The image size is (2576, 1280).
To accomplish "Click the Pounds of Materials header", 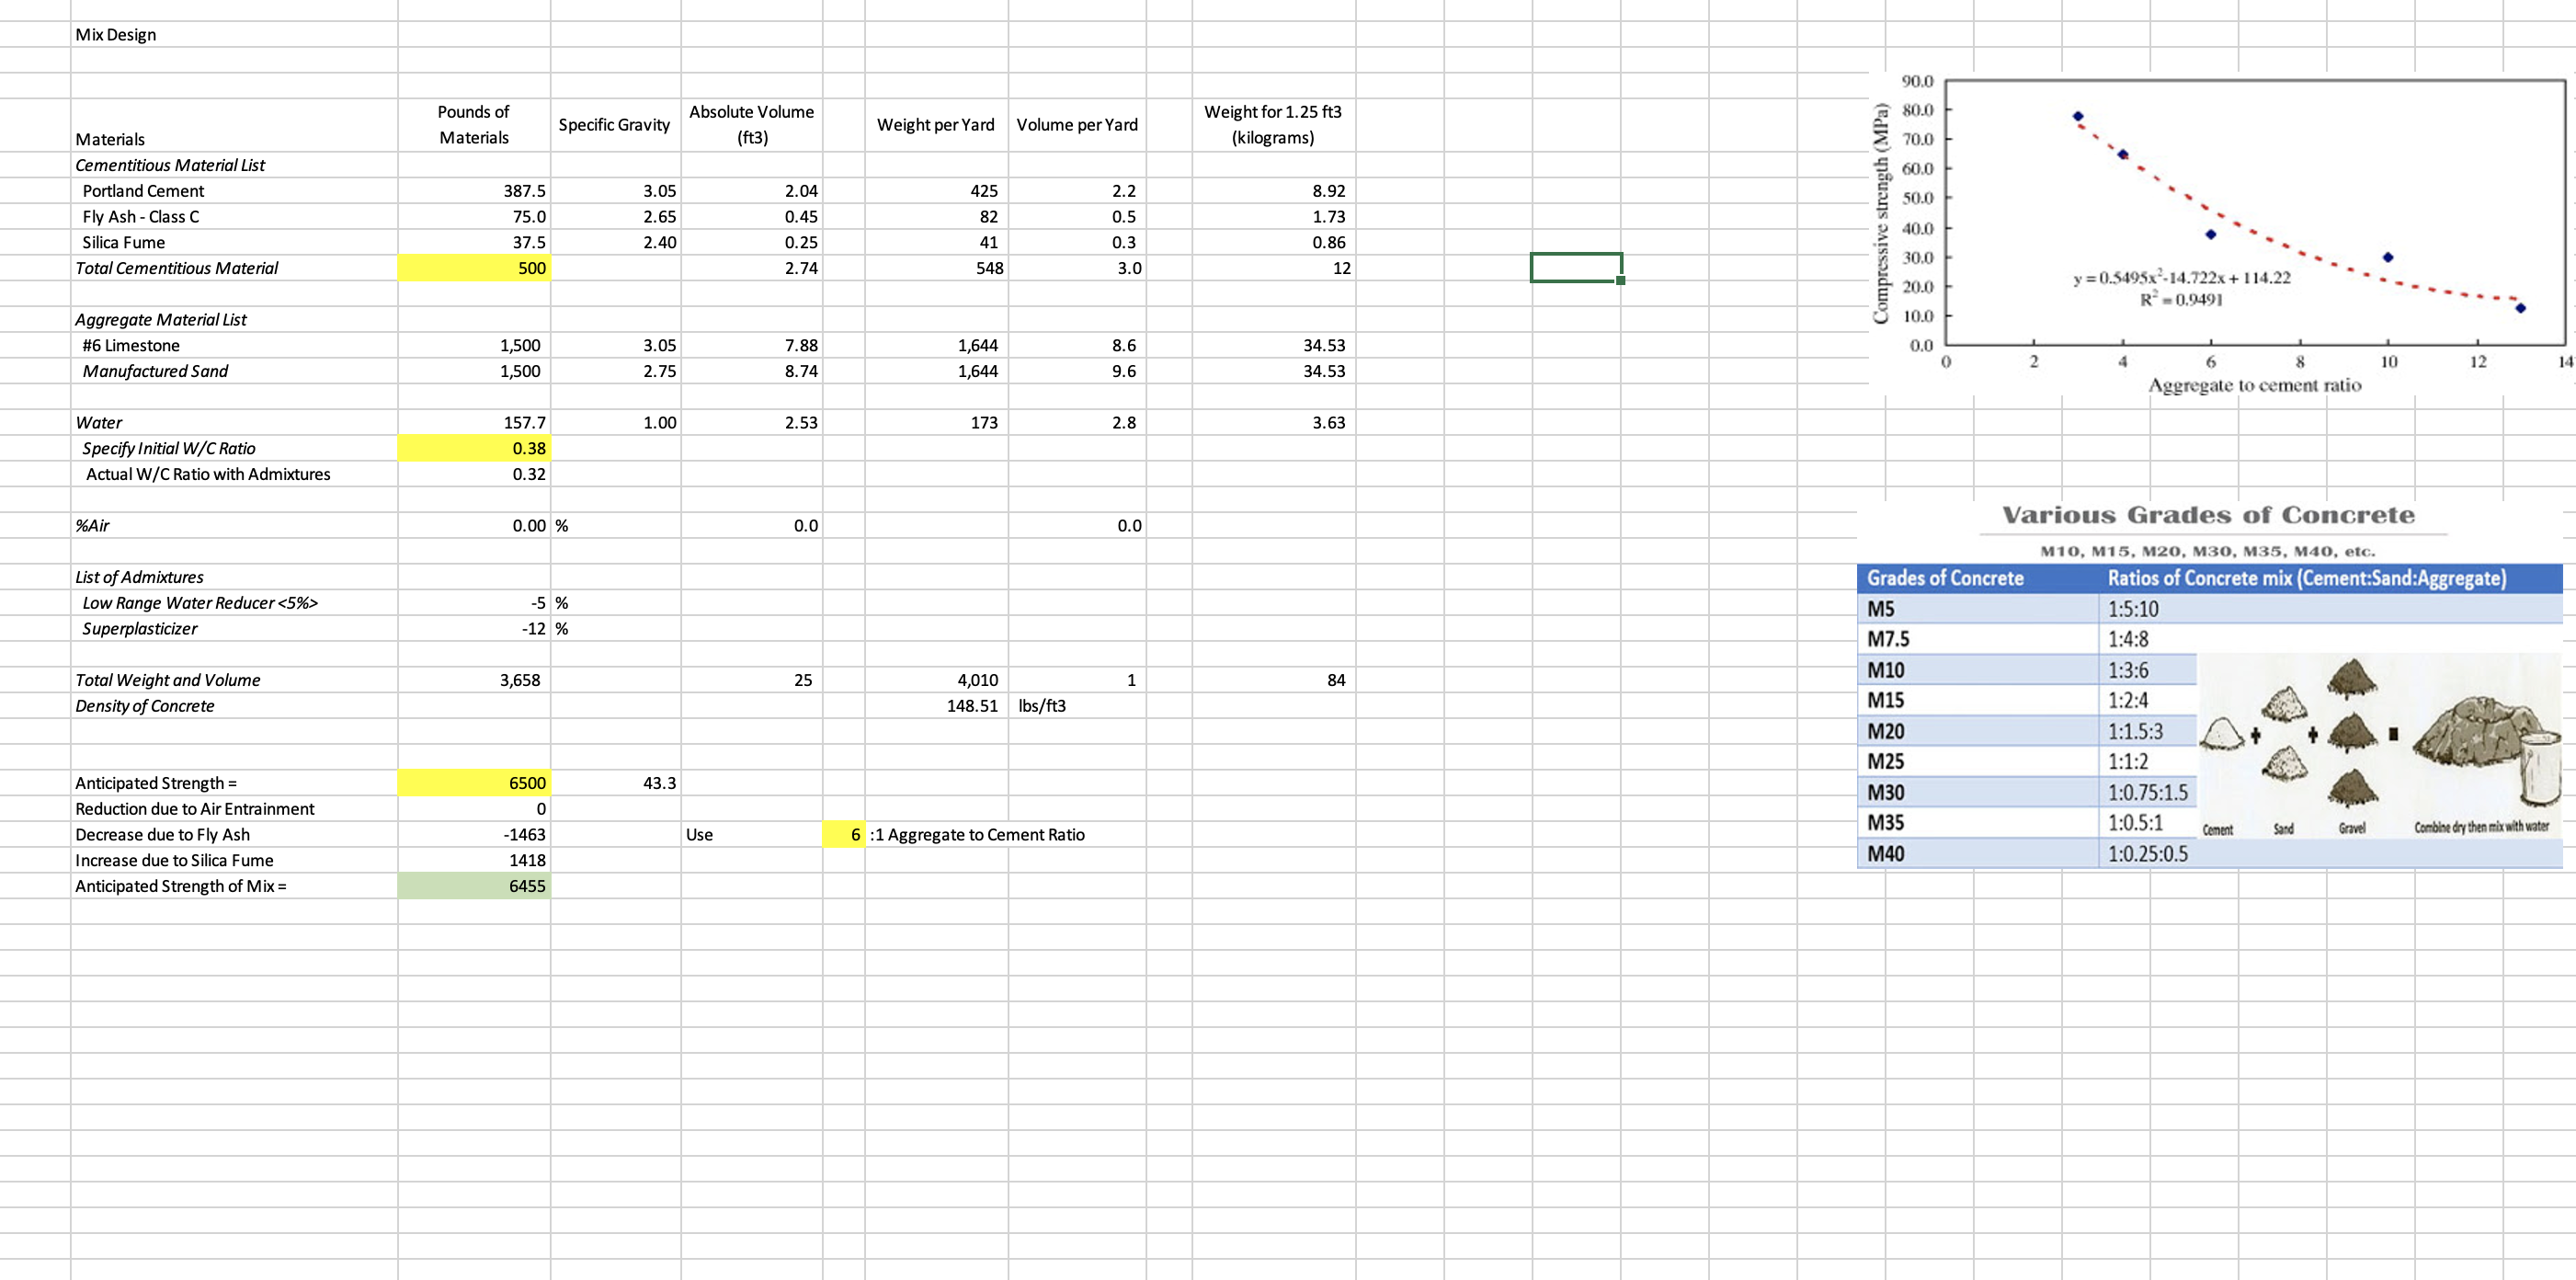I will (474, 125).
